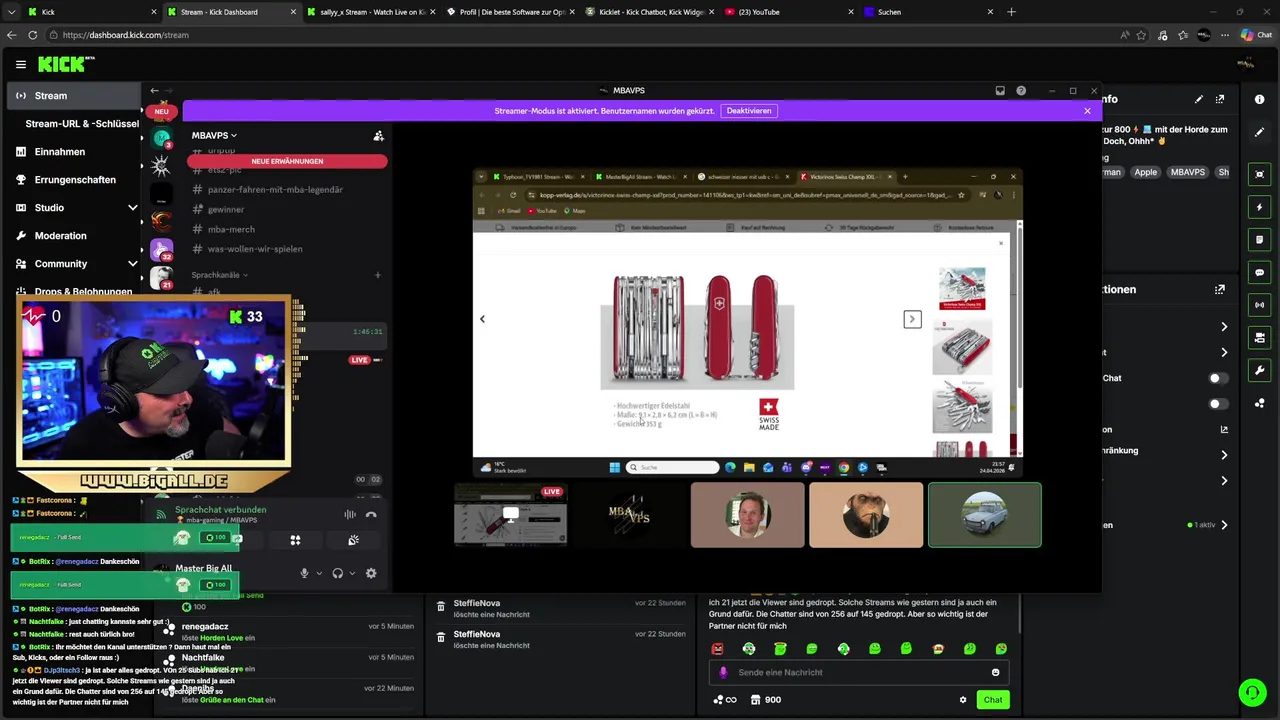
Task: Open Discord user settings gear
Action: [x=371, y=573]
